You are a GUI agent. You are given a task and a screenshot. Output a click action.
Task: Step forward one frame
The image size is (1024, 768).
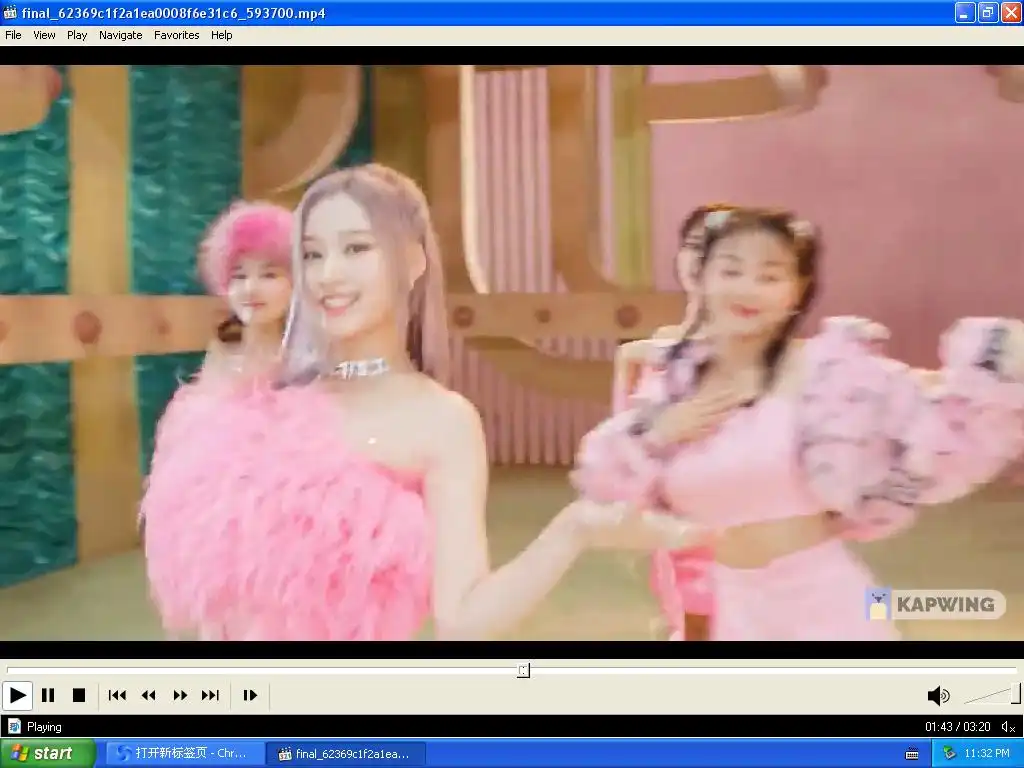pyautogui.click(x=250, y=696)
